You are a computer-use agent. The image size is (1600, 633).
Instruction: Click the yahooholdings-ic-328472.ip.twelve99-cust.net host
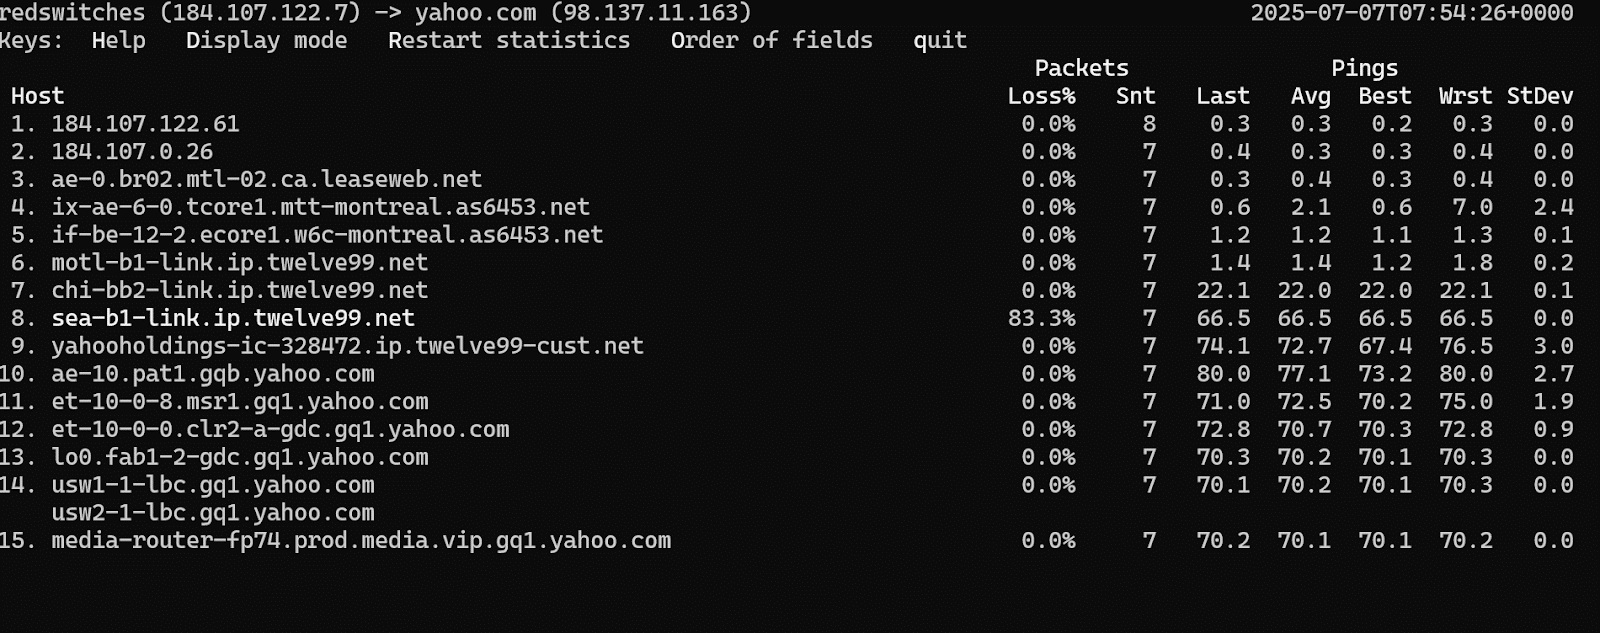pos(347,346)
